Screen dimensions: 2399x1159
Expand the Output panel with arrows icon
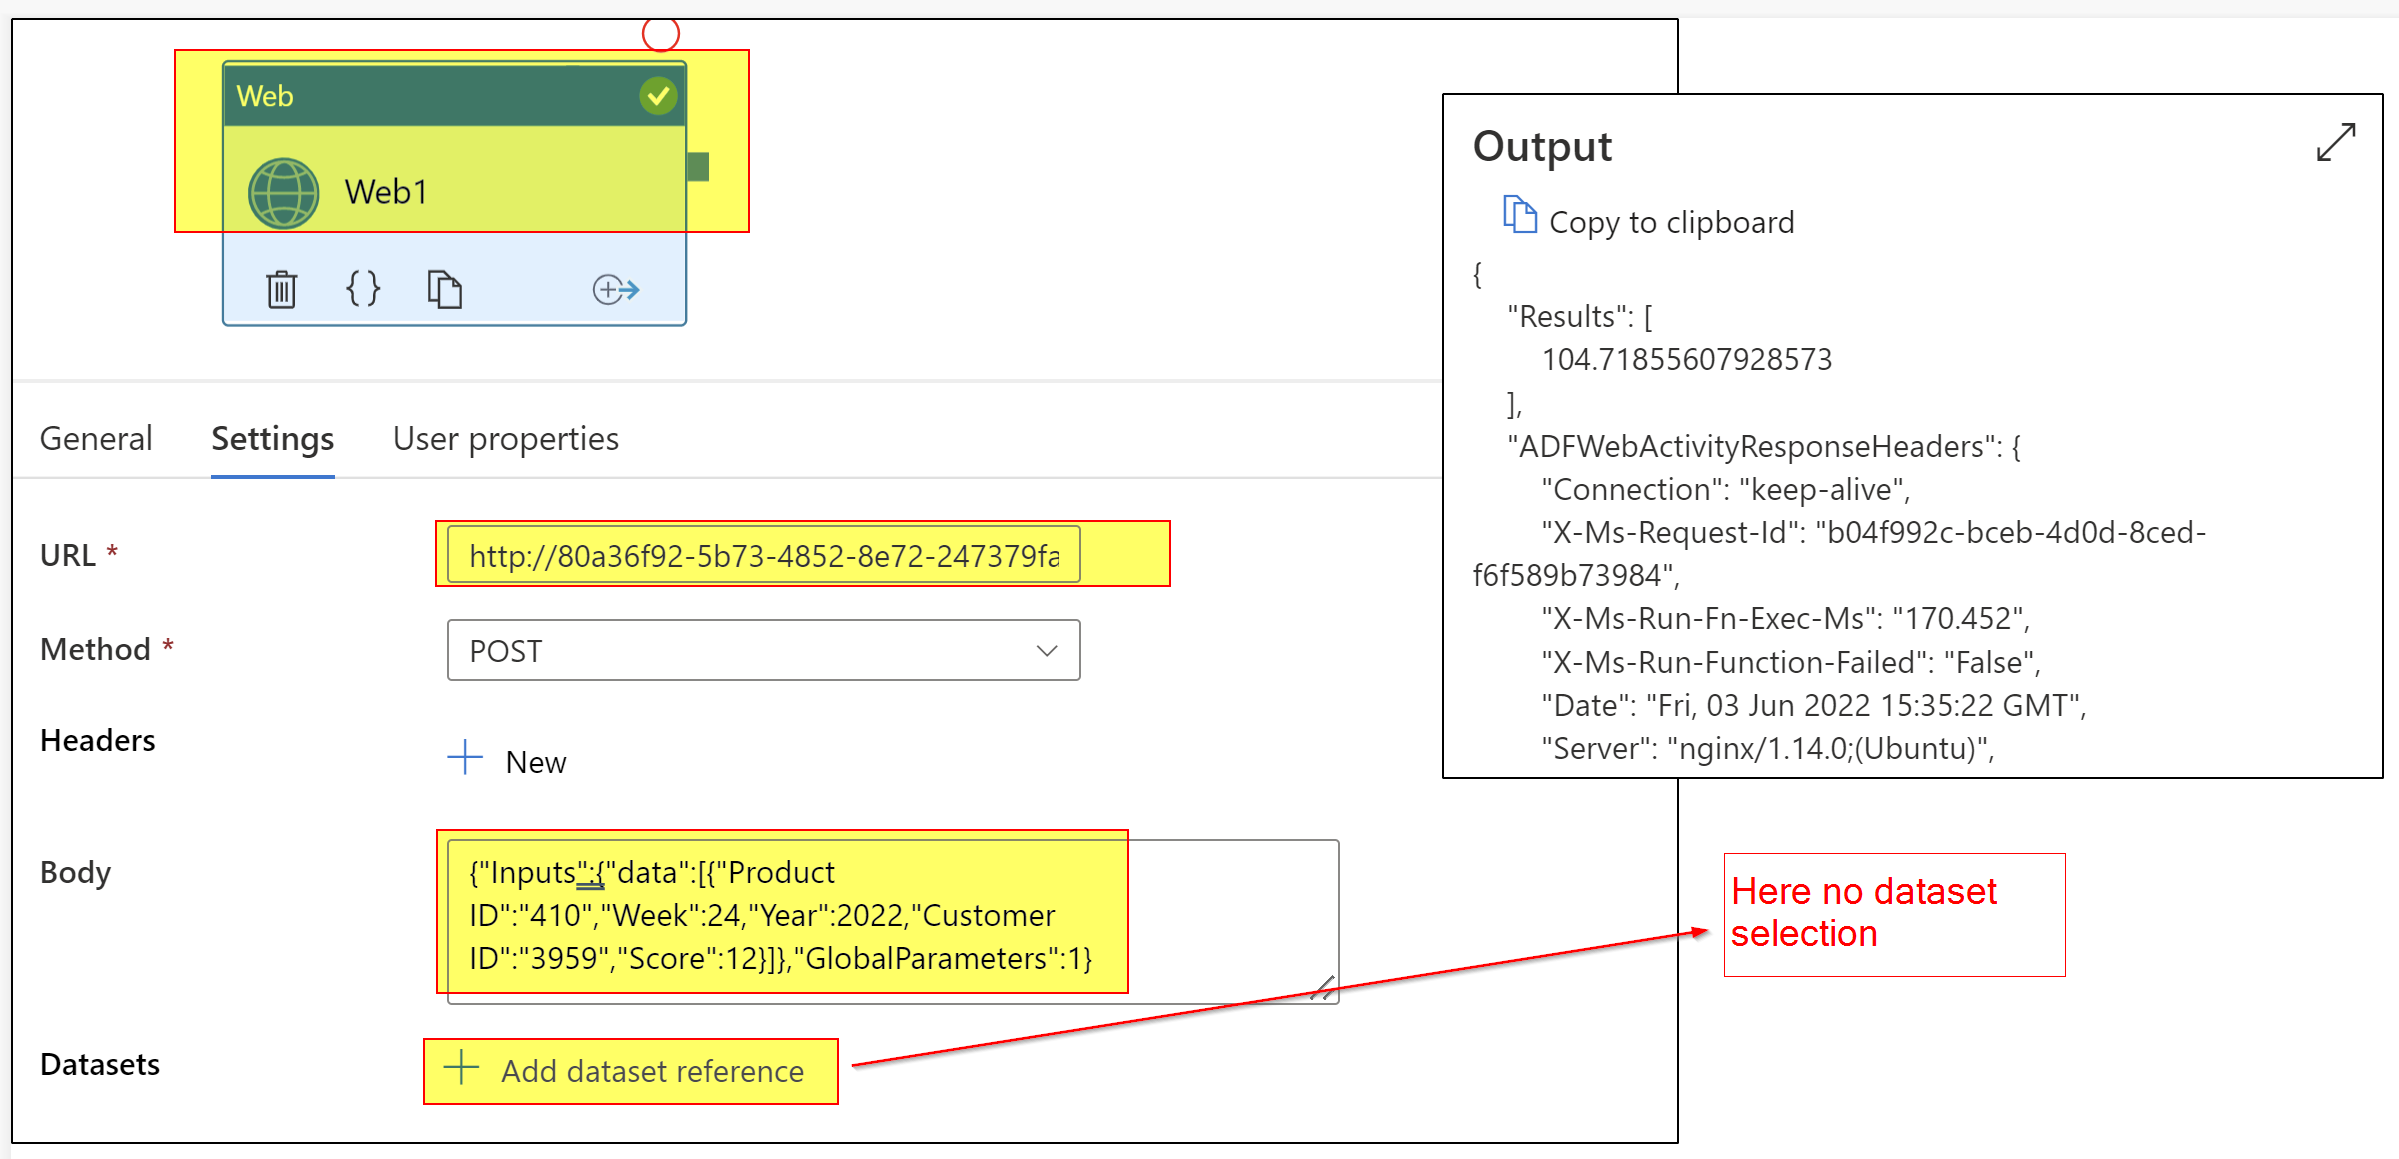point(2336,142)
